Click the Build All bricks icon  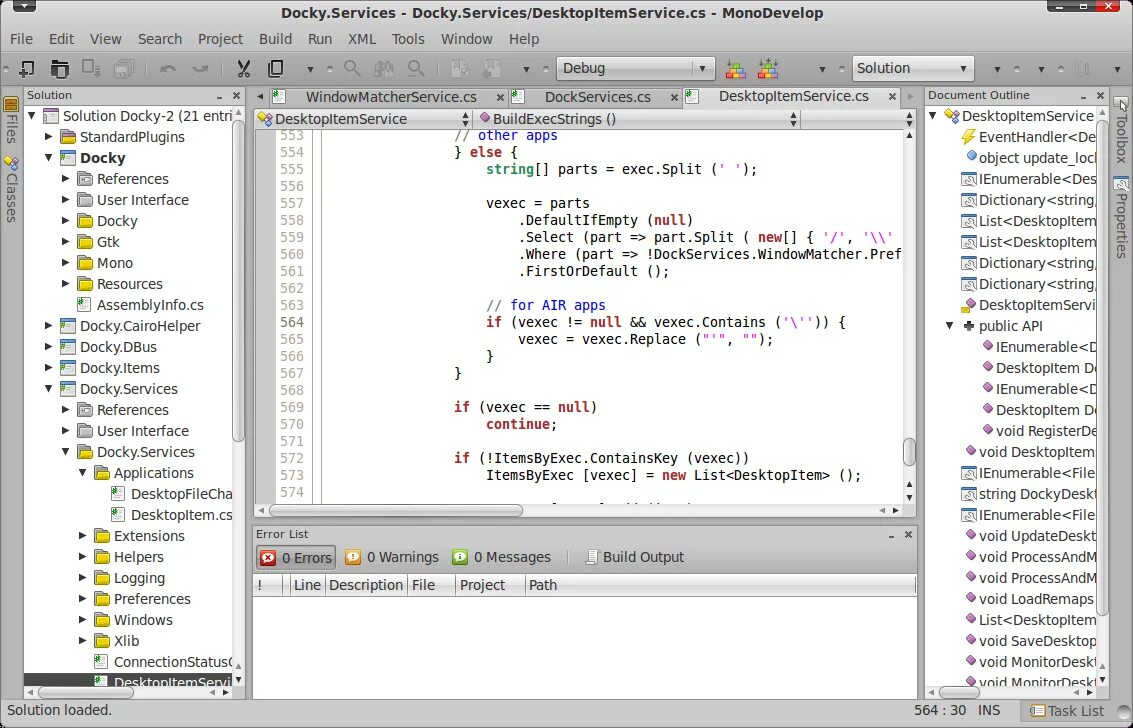736,69
